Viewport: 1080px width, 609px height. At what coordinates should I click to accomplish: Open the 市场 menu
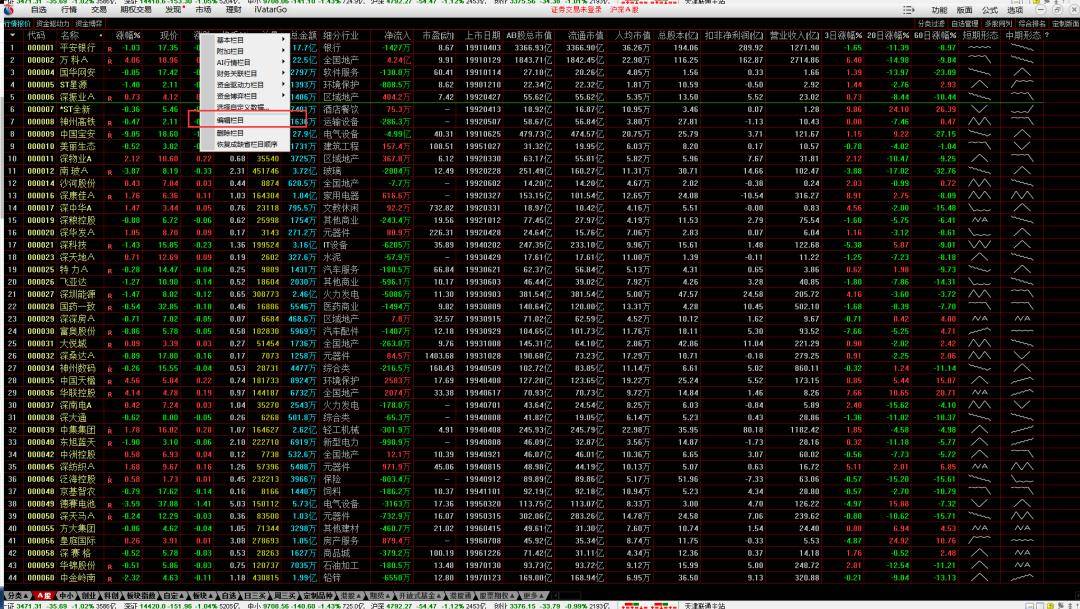(203, 10)
